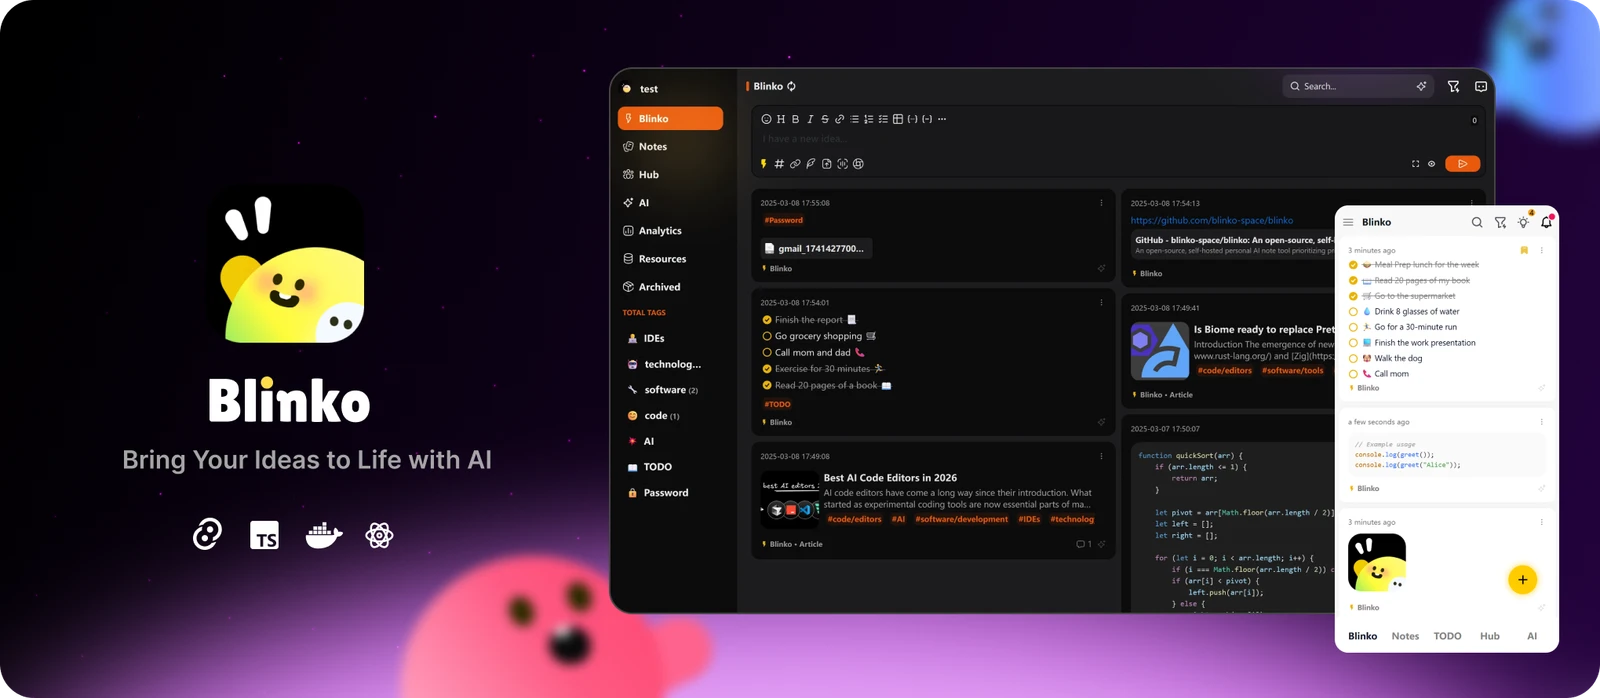Open the notification bell in mobile panel

[1547, 222]
